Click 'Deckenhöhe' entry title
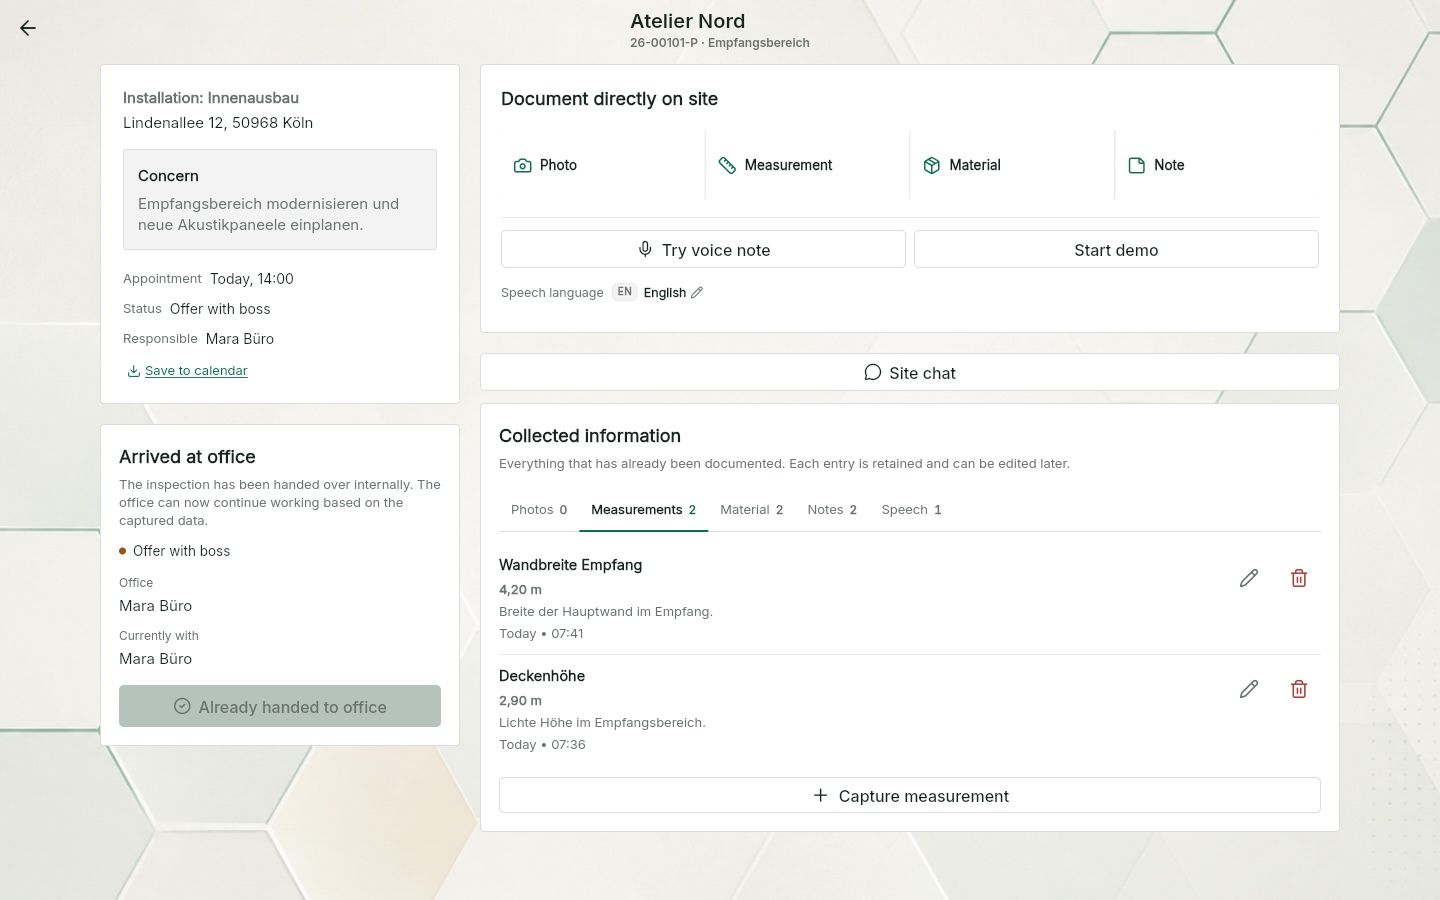Viewport: 1440px width, 900px height. pyautogui.click(x=542, y=676)
